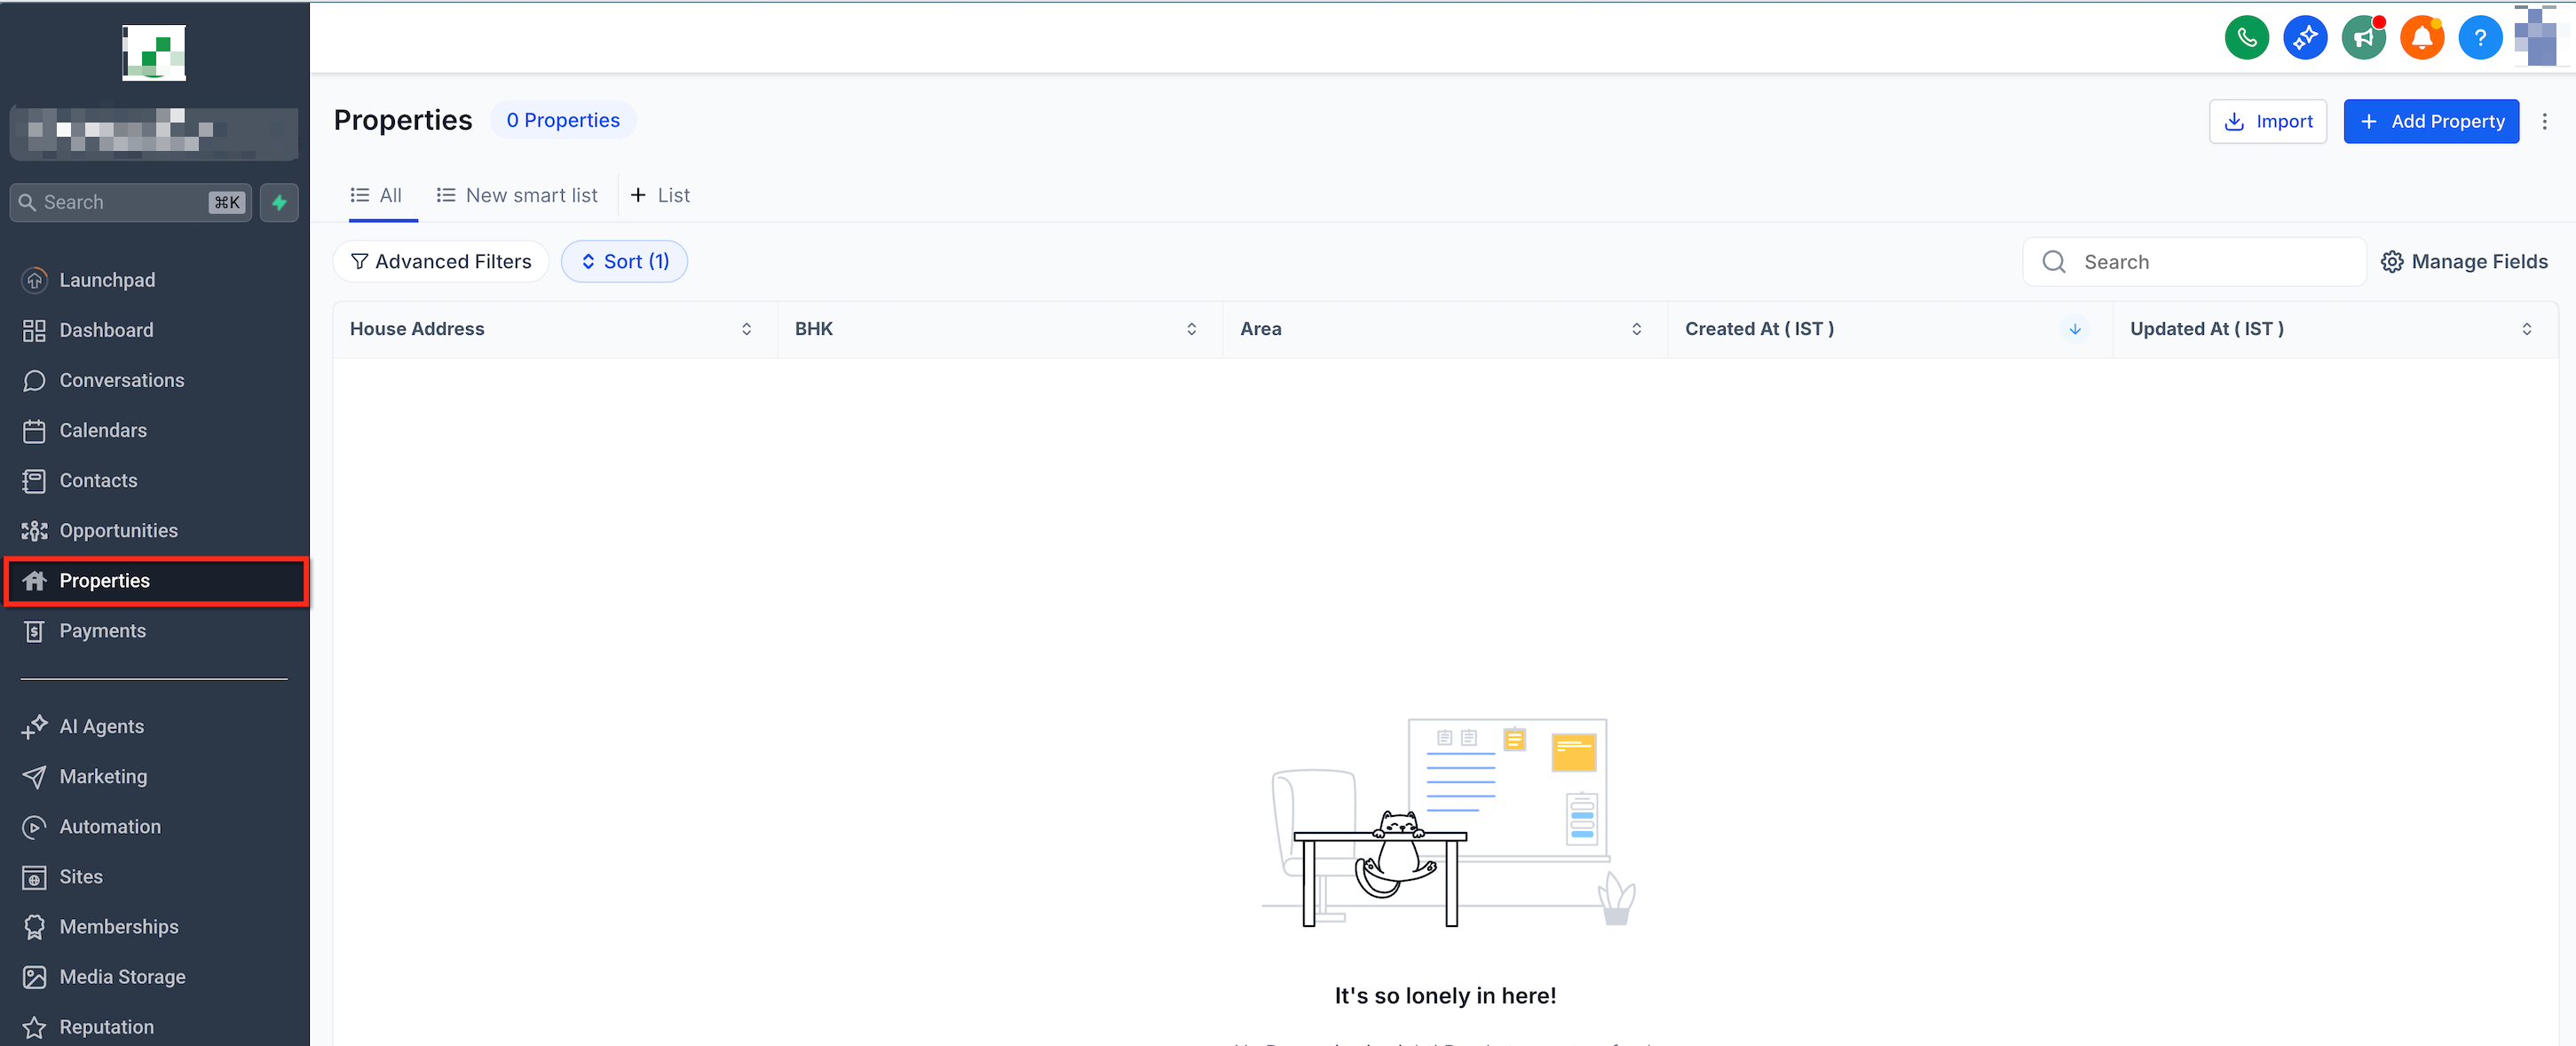Toggle sort on Updated At column
Image resolution: width=2576 pixels, height=1046 pixels.
pos(2526,329)
